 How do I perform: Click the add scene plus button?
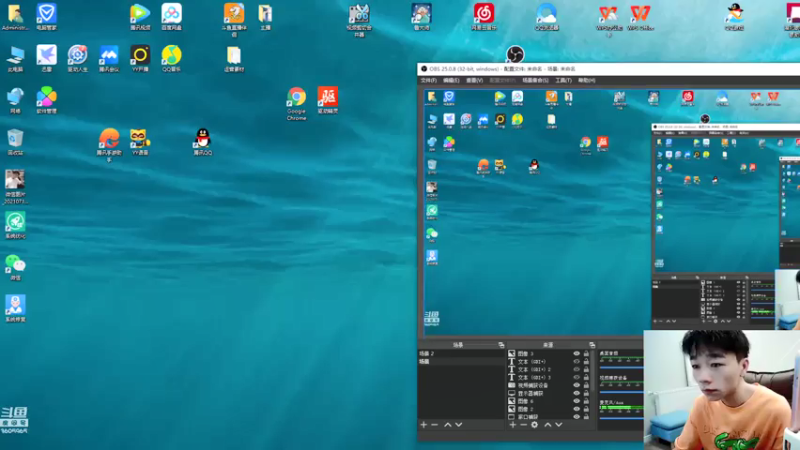click(423, 424)
